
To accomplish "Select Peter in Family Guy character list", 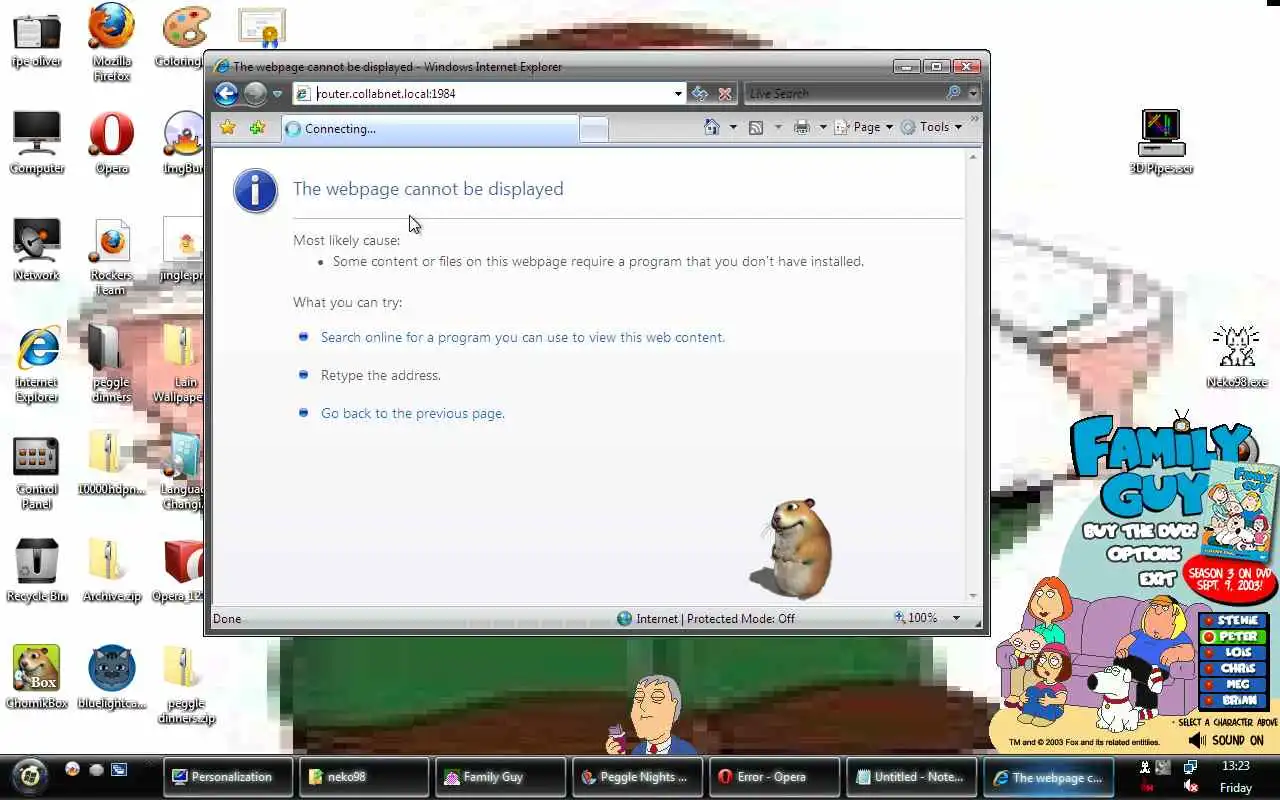I will tap(1232, 636).
